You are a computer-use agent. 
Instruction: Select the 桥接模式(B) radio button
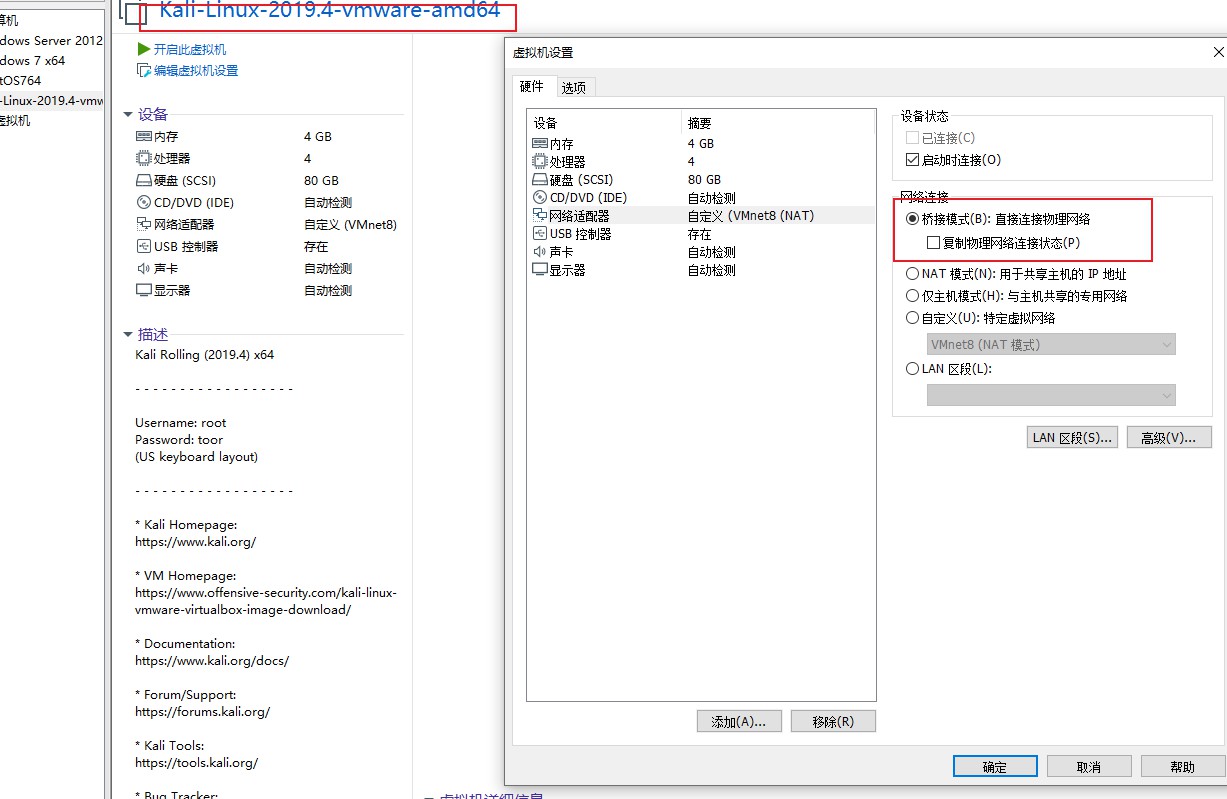pos(912,219)
